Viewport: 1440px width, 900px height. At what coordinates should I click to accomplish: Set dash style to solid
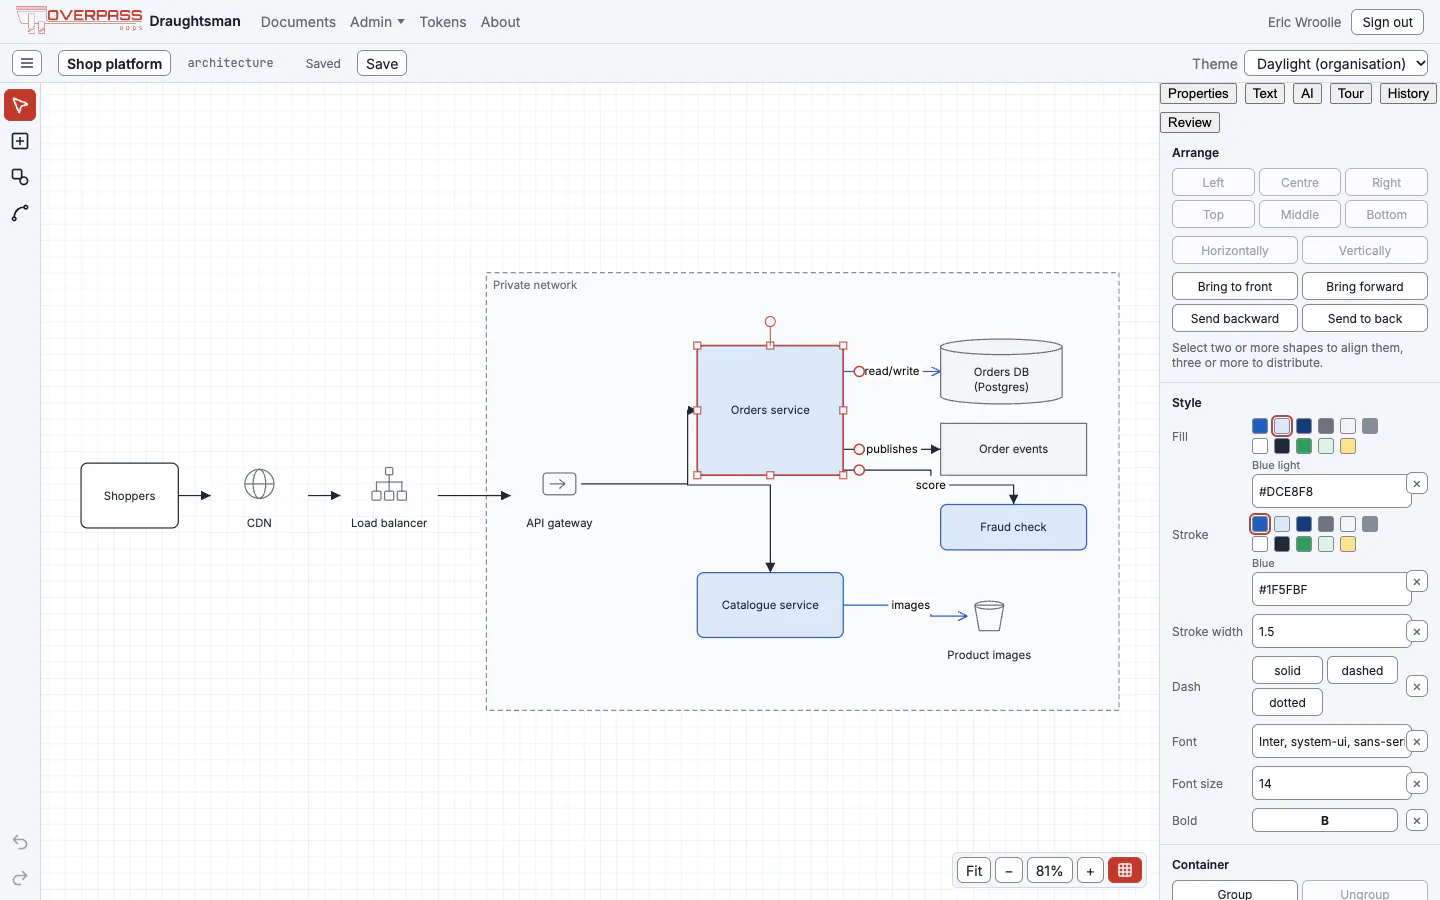coord(1287,670)
